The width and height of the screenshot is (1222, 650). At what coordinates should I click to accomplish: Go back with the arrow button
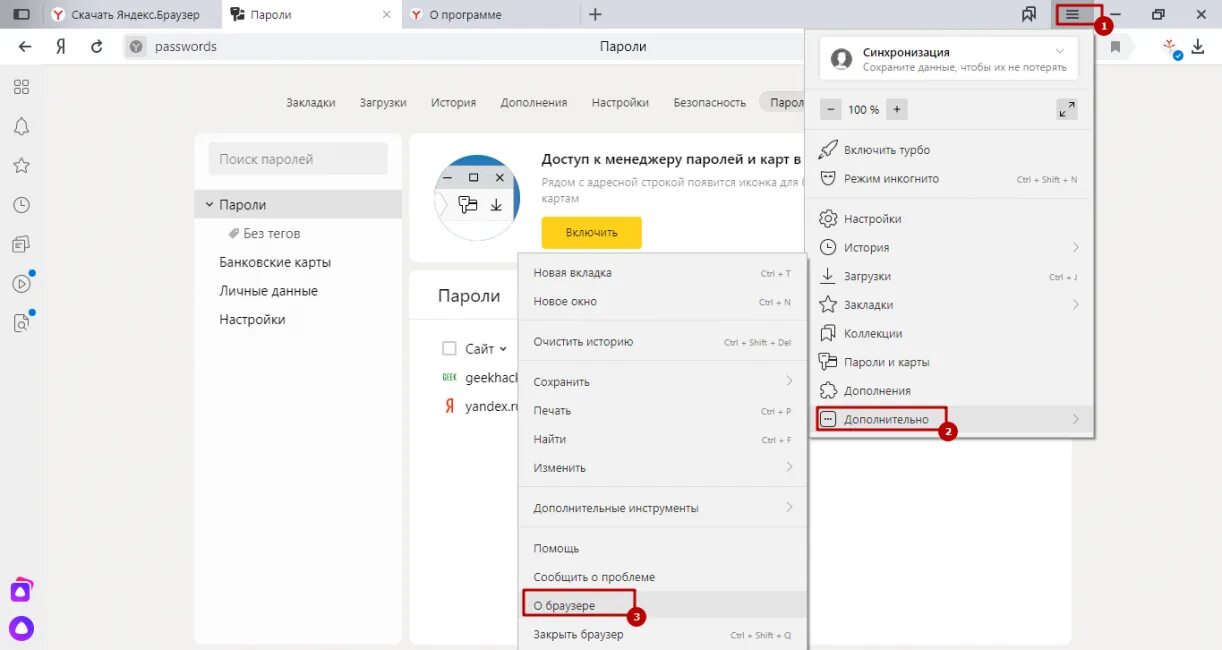pyautogui.click(x=25, y=46)
